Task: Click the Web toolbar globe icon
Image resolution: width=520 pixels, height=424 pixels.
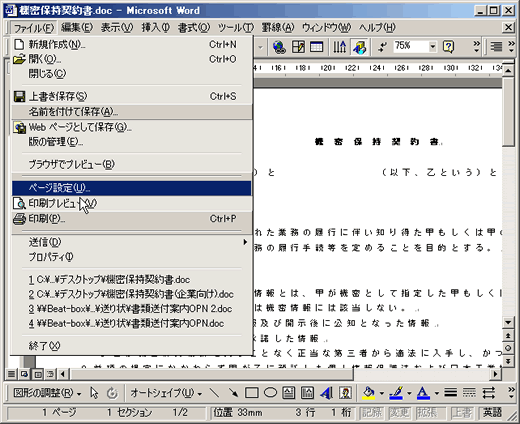Action: point(279,47)
